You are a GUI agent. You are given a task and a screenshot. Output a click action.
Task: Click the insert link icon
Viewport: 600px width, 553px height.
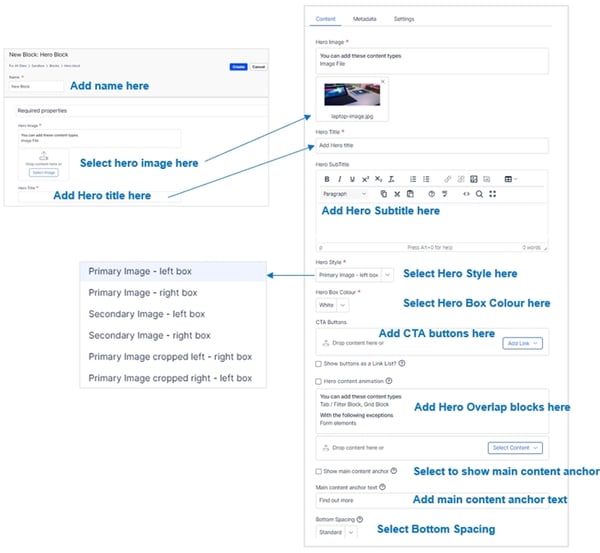click(x=448, y=179)
